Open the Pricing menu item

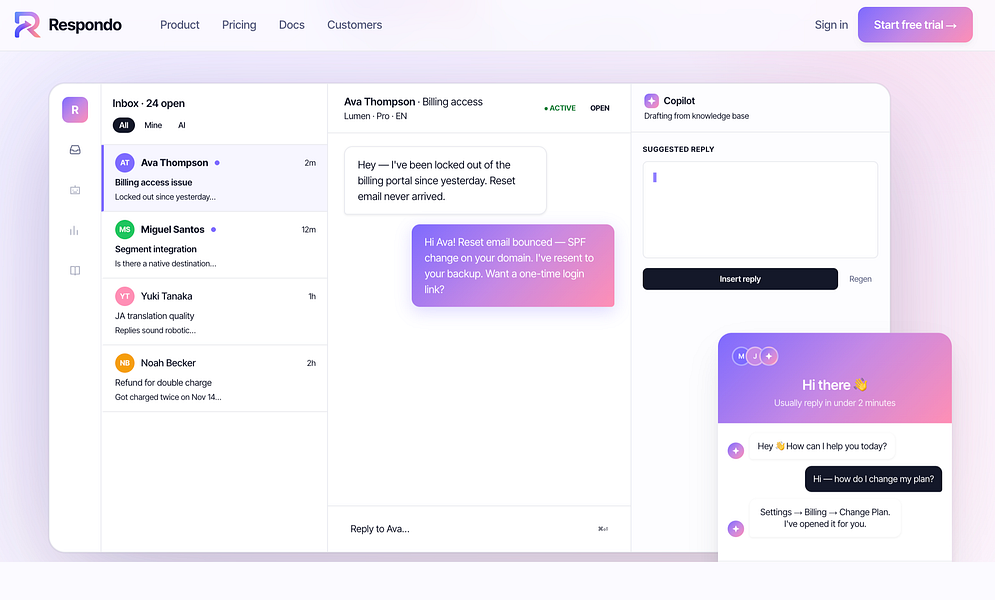pos(239,25)
